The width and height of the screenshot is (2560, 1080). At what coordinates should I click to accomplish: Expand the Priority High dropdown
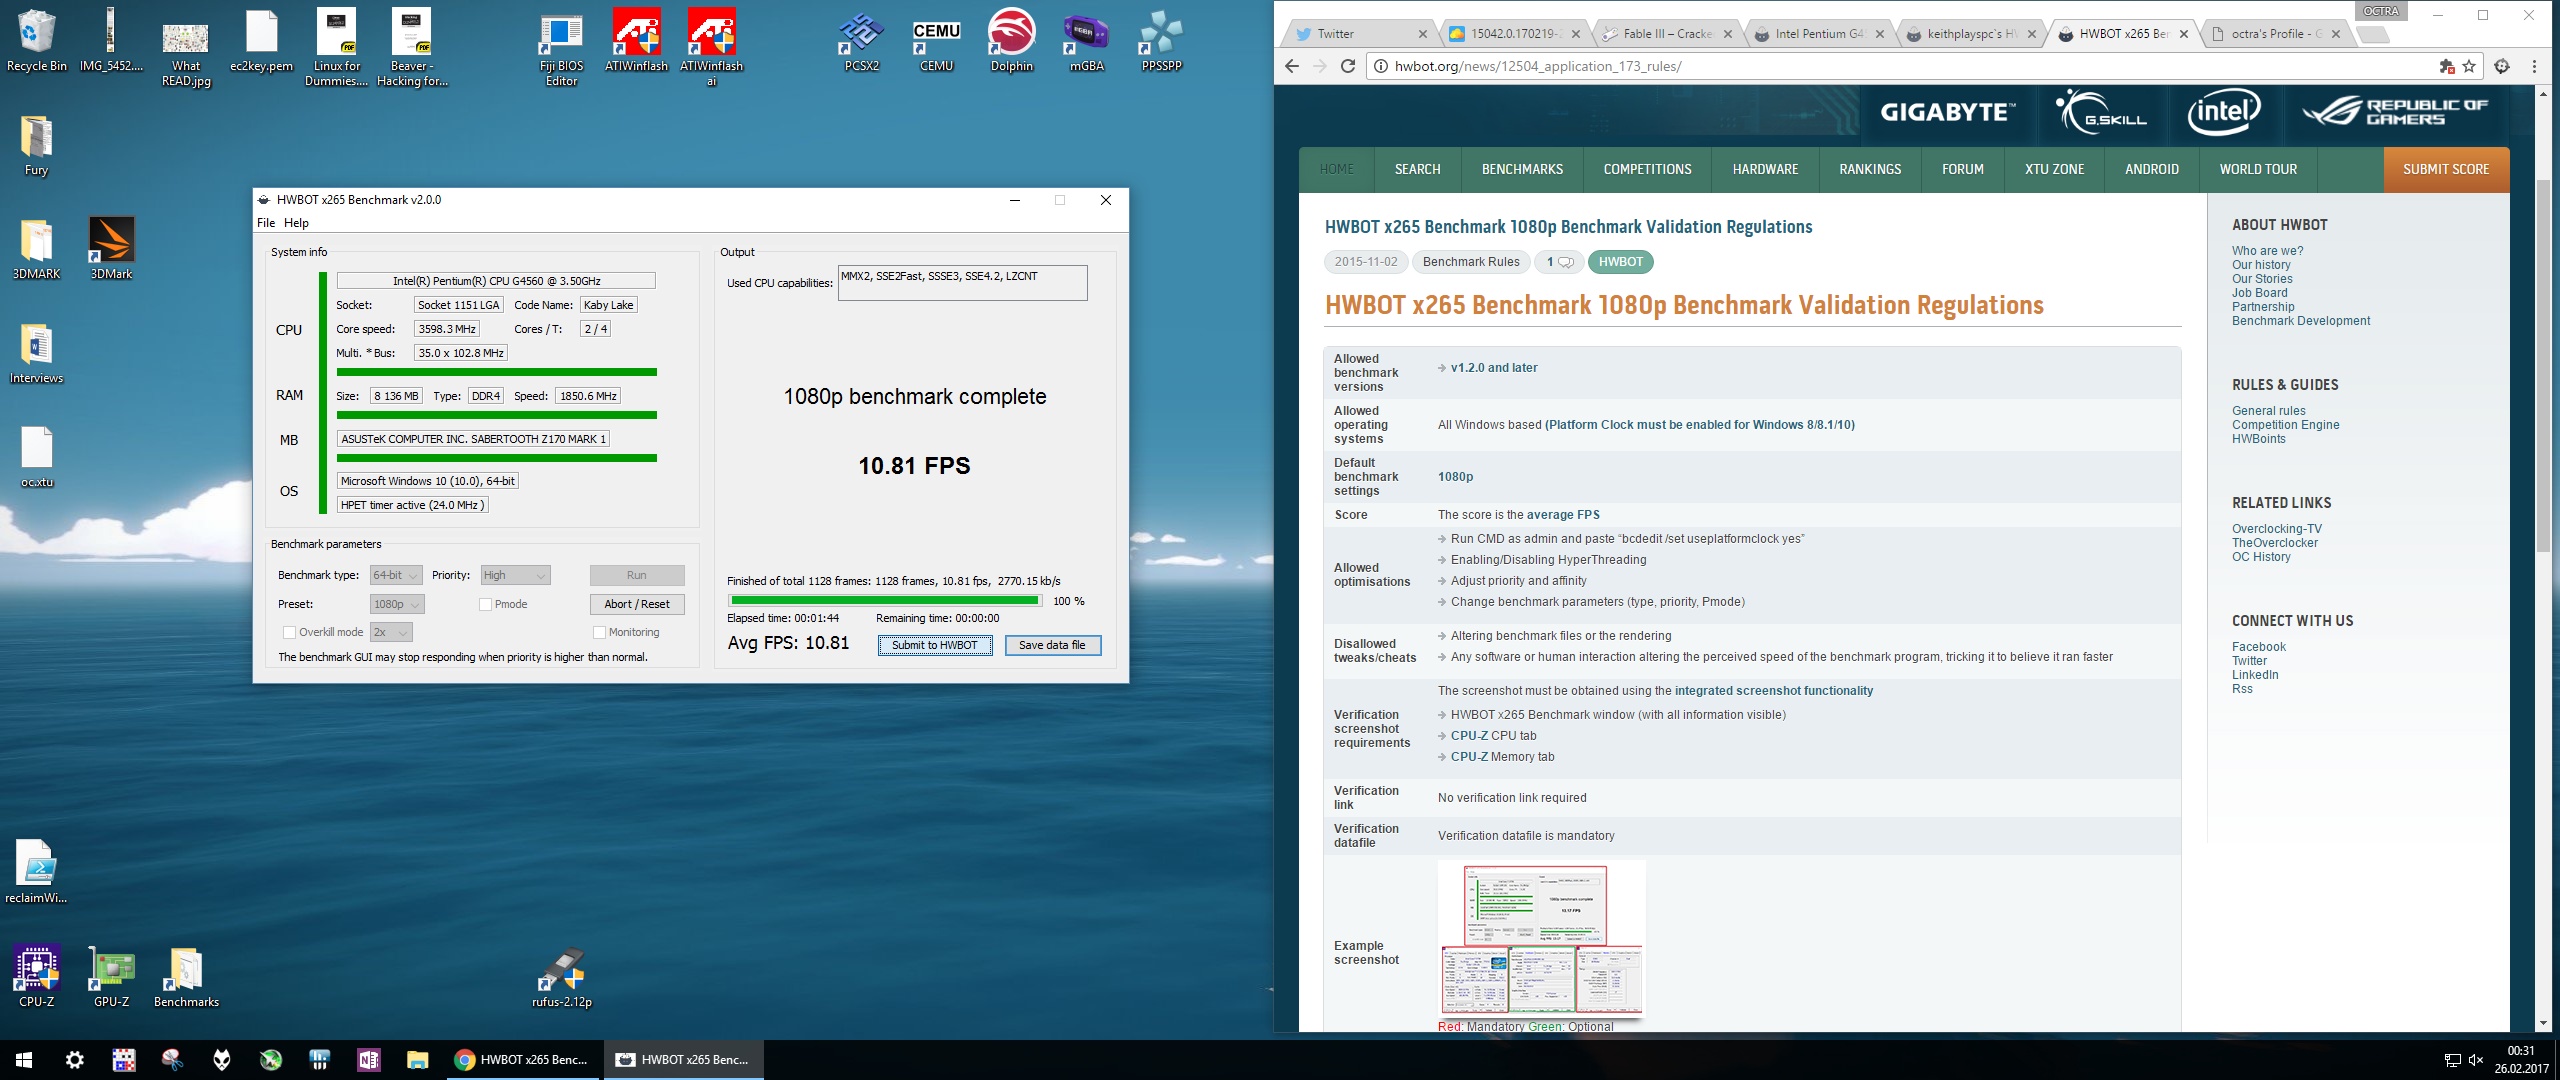coord(515,575)
